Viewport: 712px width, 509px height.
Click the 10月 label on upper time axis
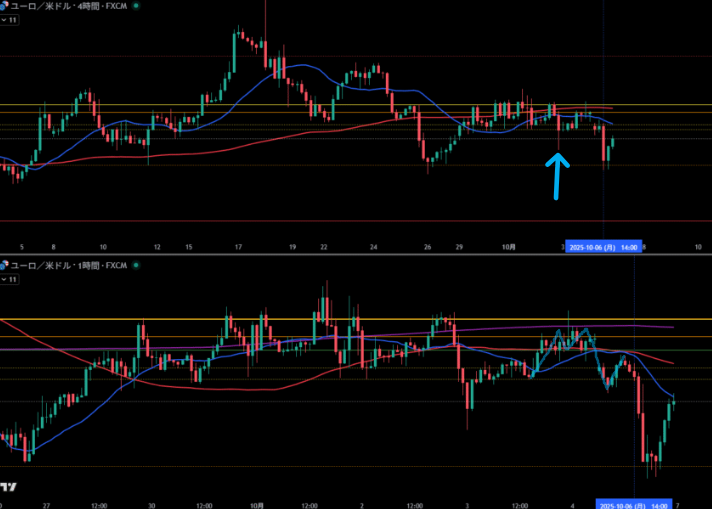point(508,246)
